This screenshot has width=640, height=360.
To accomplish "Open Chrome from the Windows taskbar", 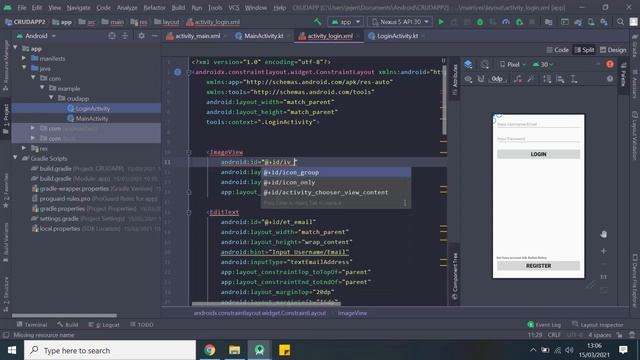I will click(x=210, y=350).
